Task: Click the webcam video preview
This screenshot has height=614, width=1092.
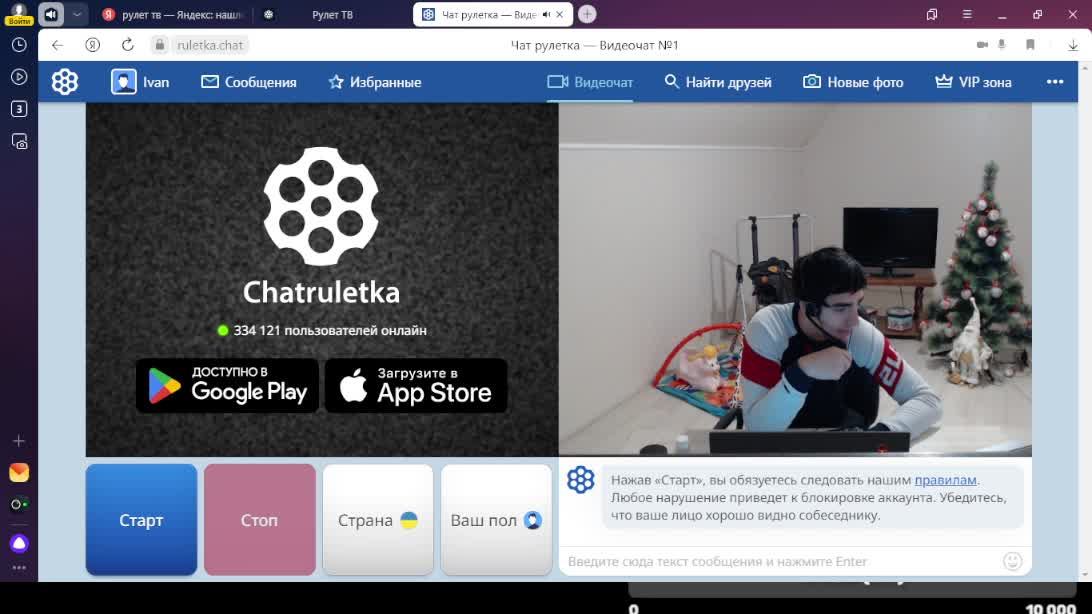Action: click(795, 280)
